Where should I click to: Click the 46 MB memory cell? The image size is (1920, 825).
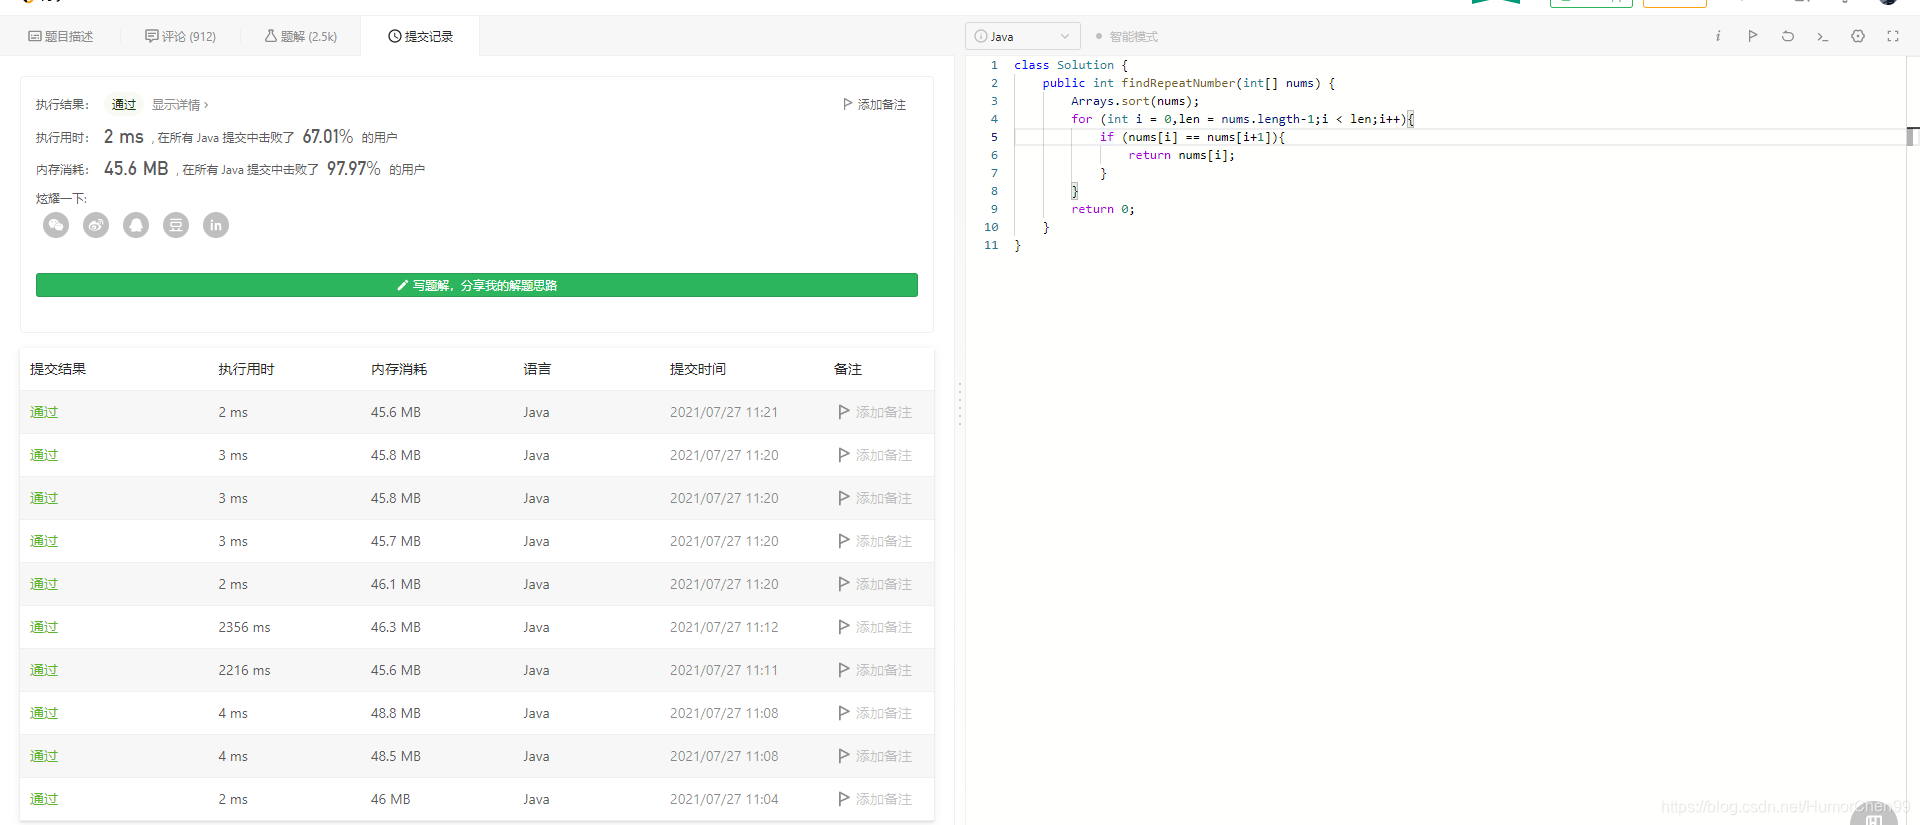click(x=391, y=799)
